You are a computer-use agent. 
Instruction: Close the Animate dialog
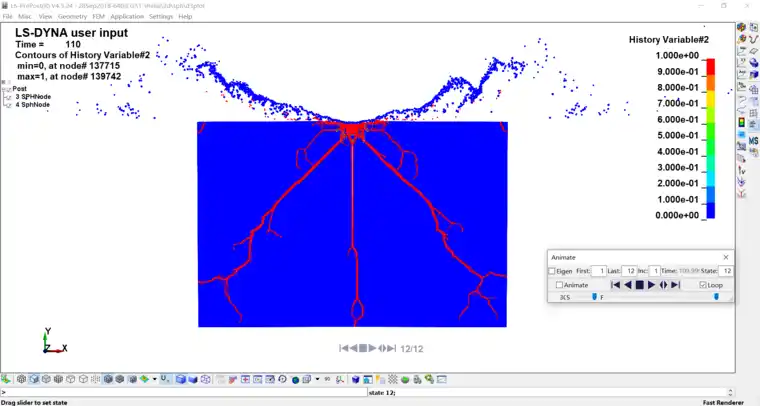[x=726, y=257]
